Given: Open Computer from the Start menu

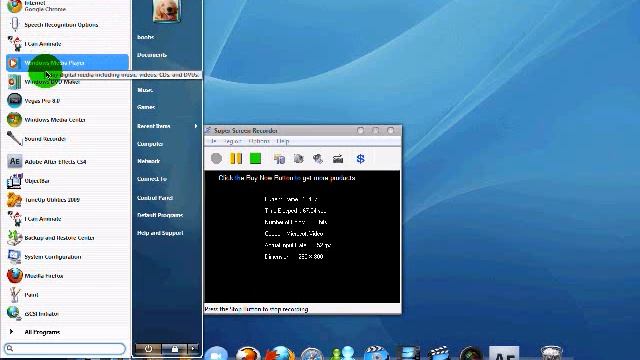Looking at the screenshot, I should pyautogui.click(x=150, y=144).
